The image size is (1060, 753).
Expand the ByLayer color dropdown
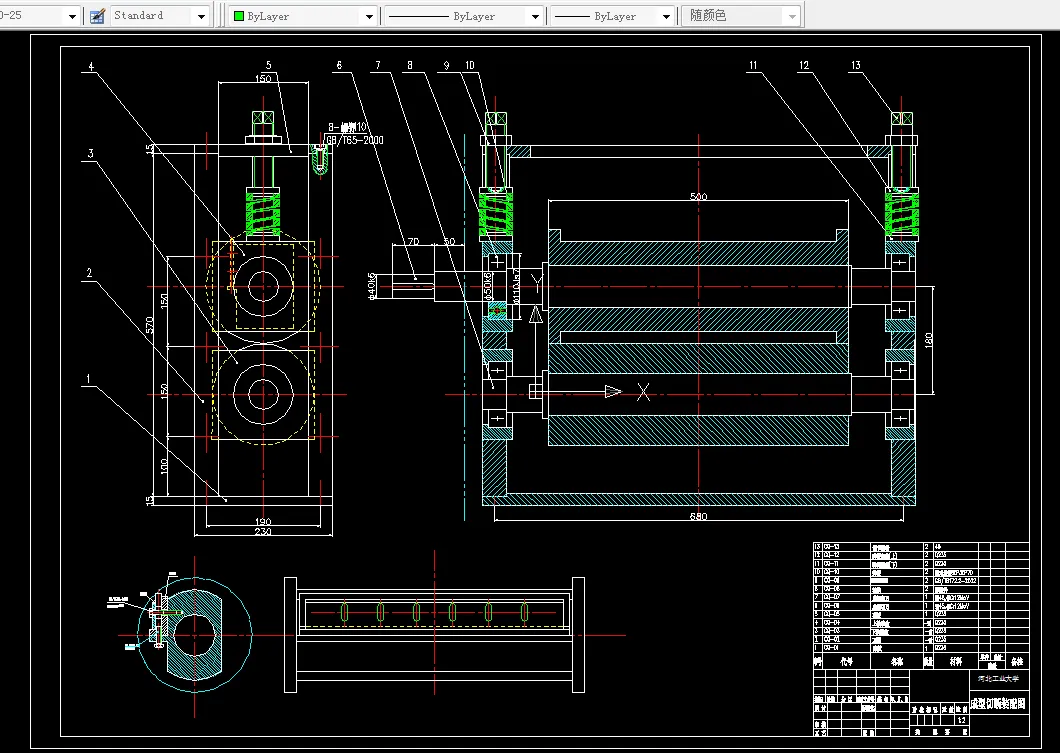coord(368,16)
